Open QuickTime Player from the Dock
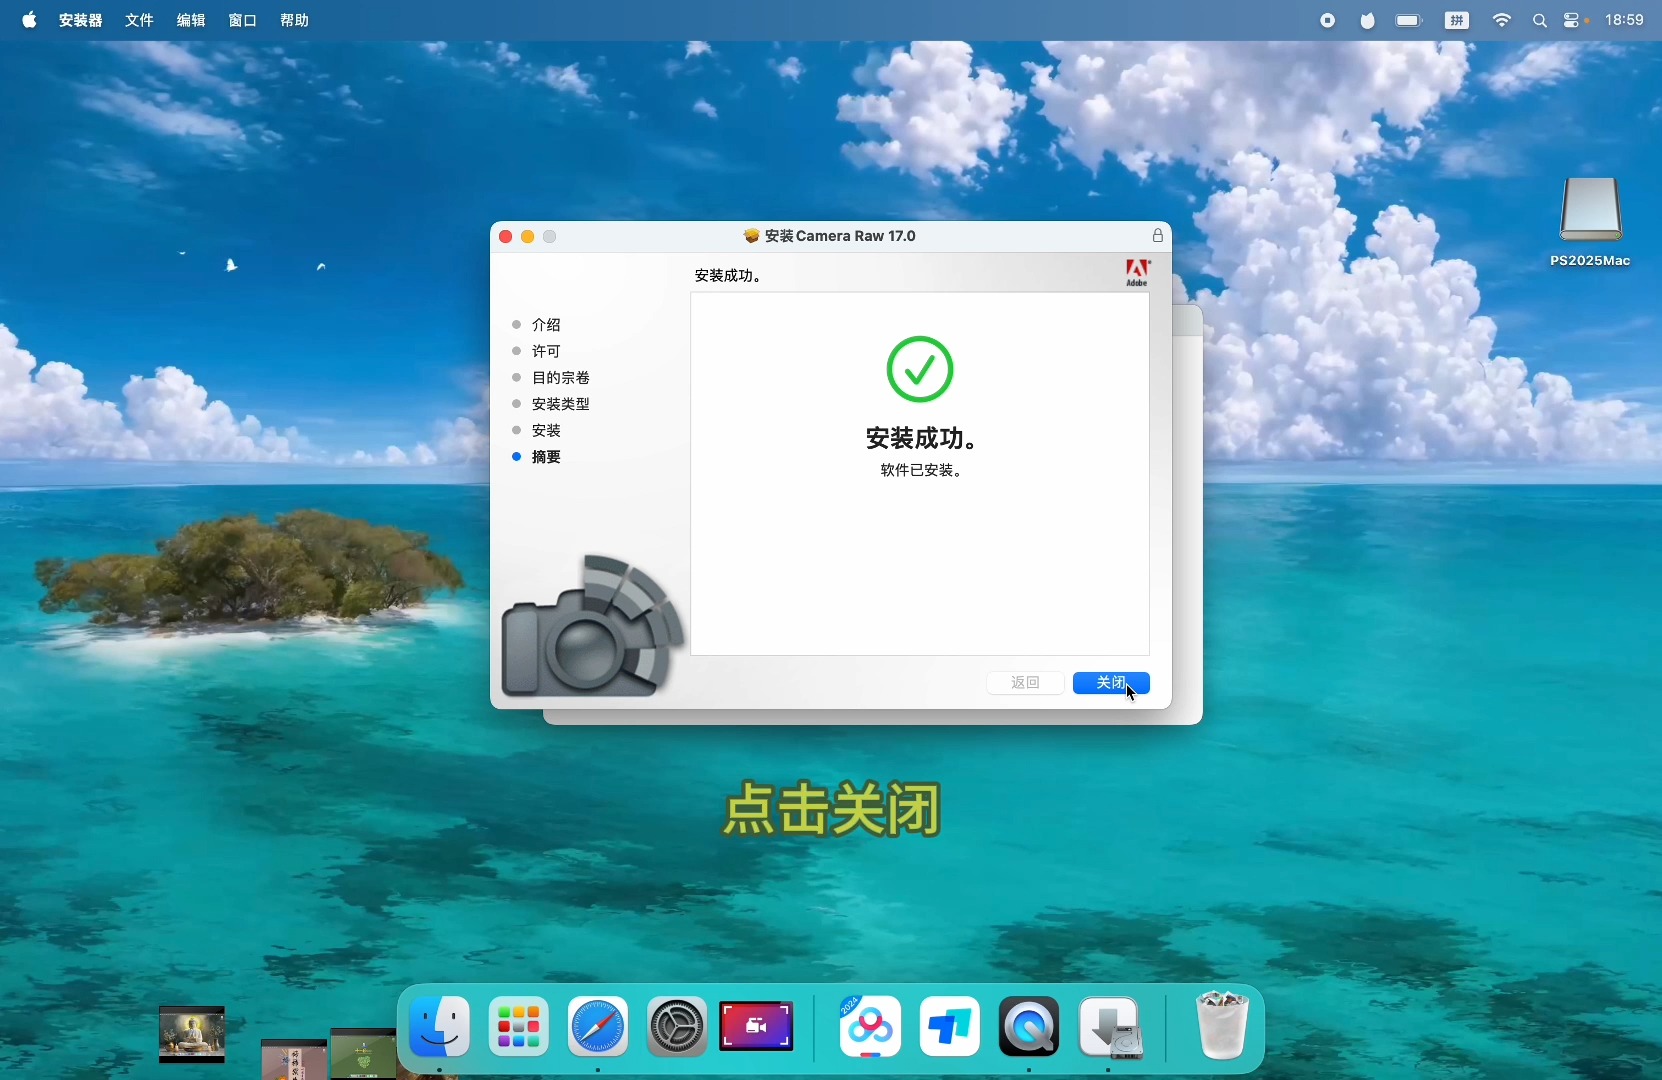Screen dimensions: 1662x1080 pyautogui.click(x=1029, y=1028)
